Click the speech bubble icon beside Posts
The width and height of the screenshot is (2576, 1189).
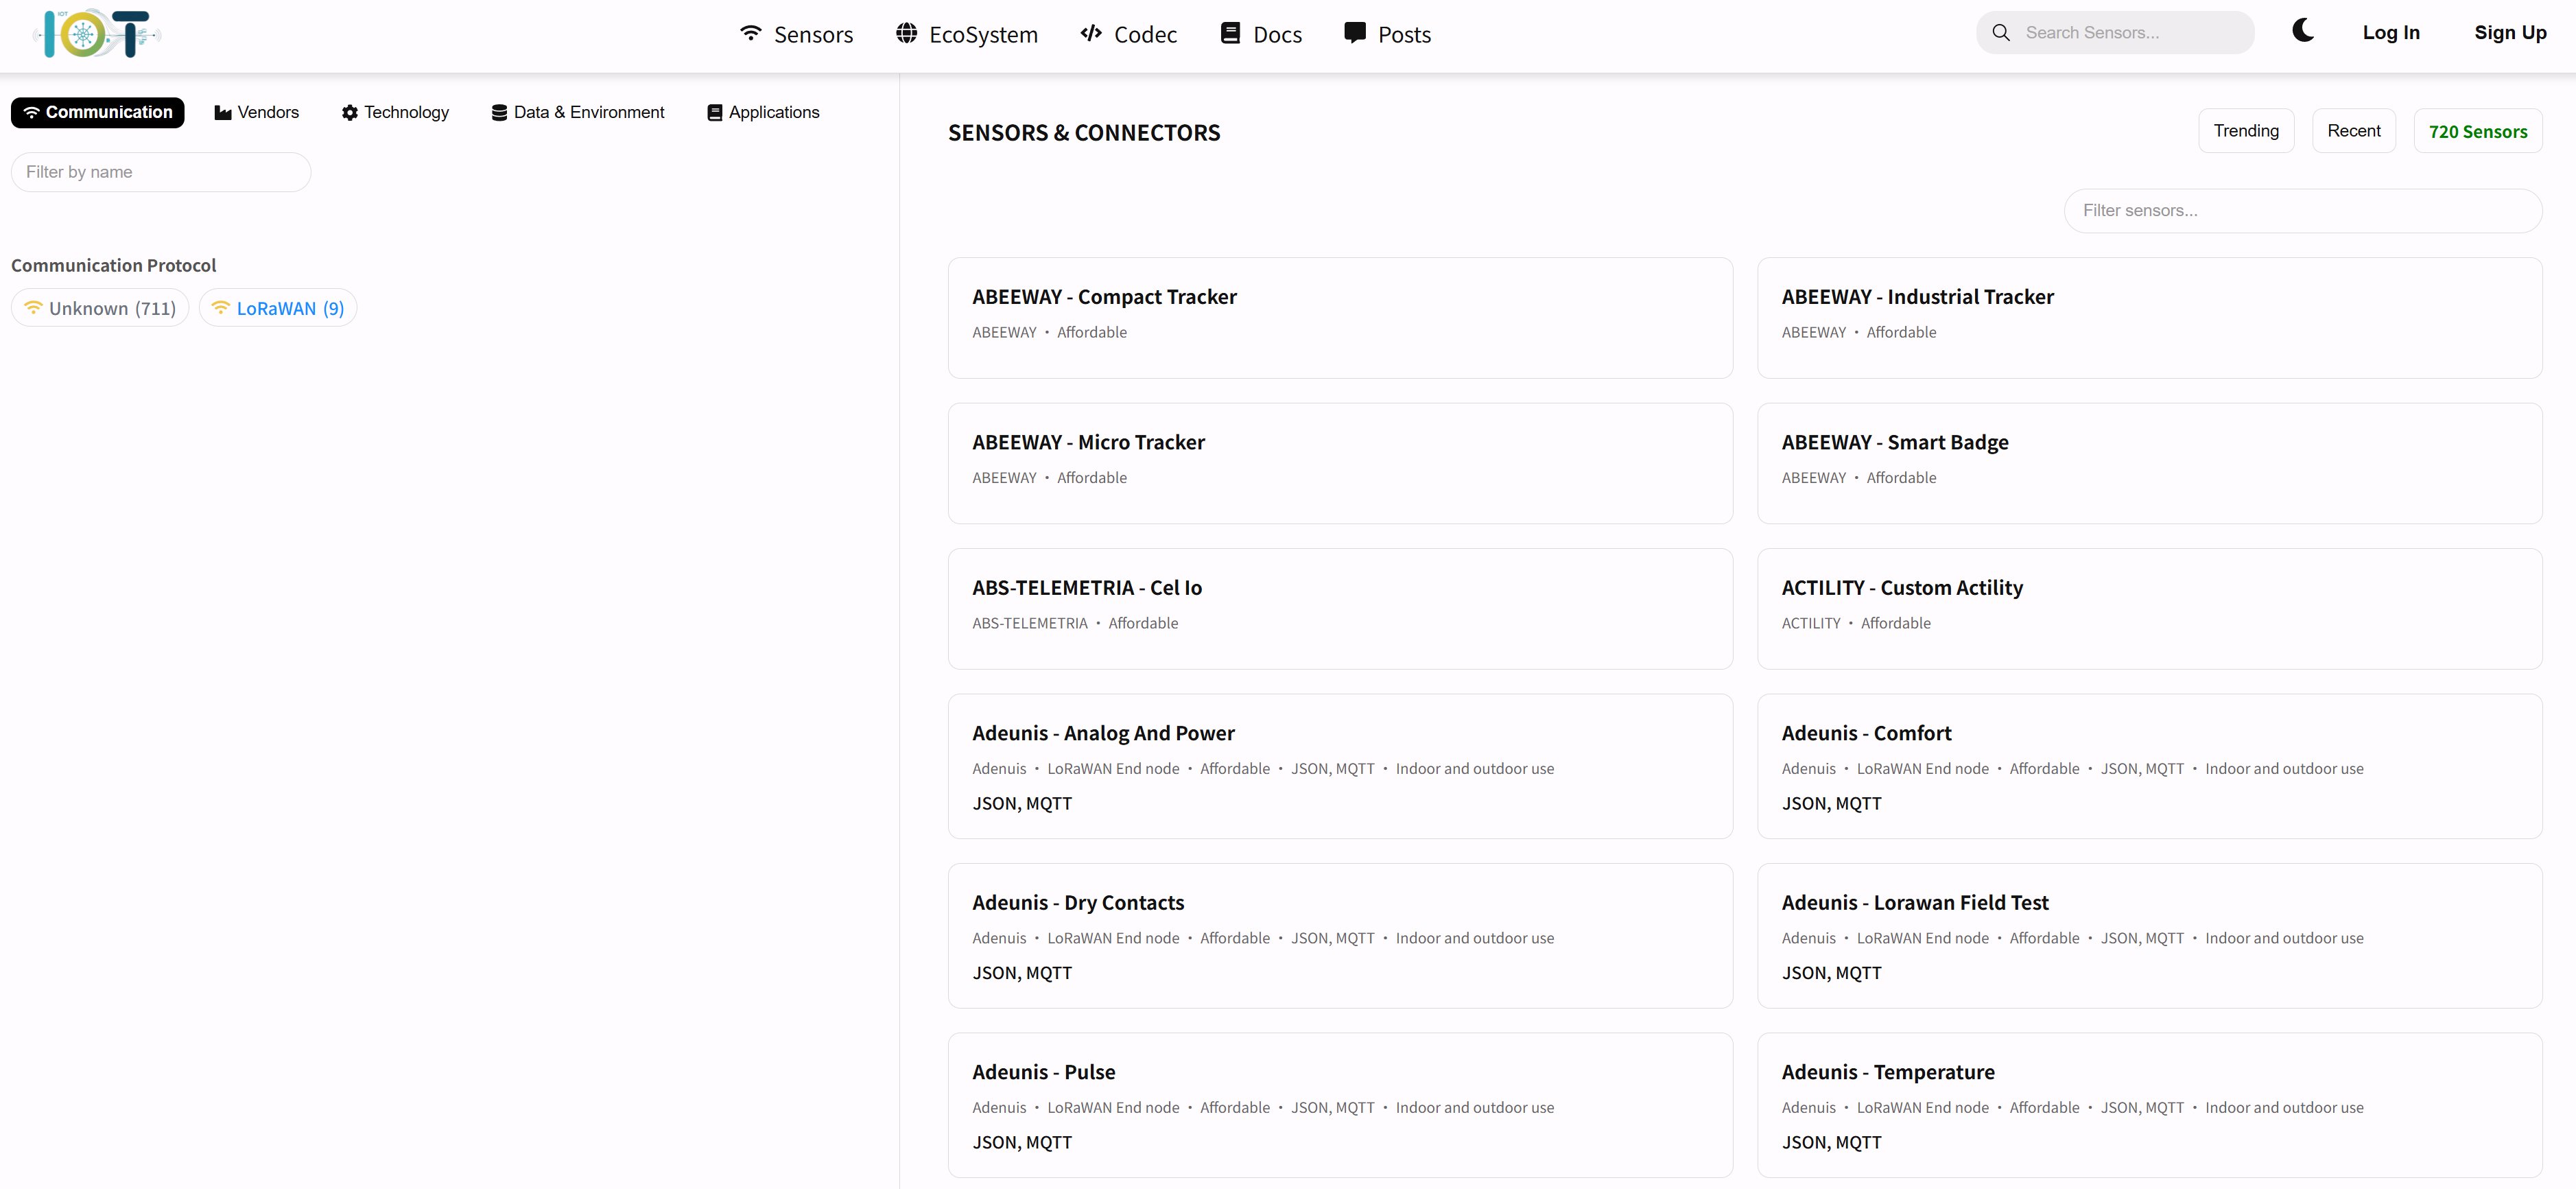[x=1354, y=33]
